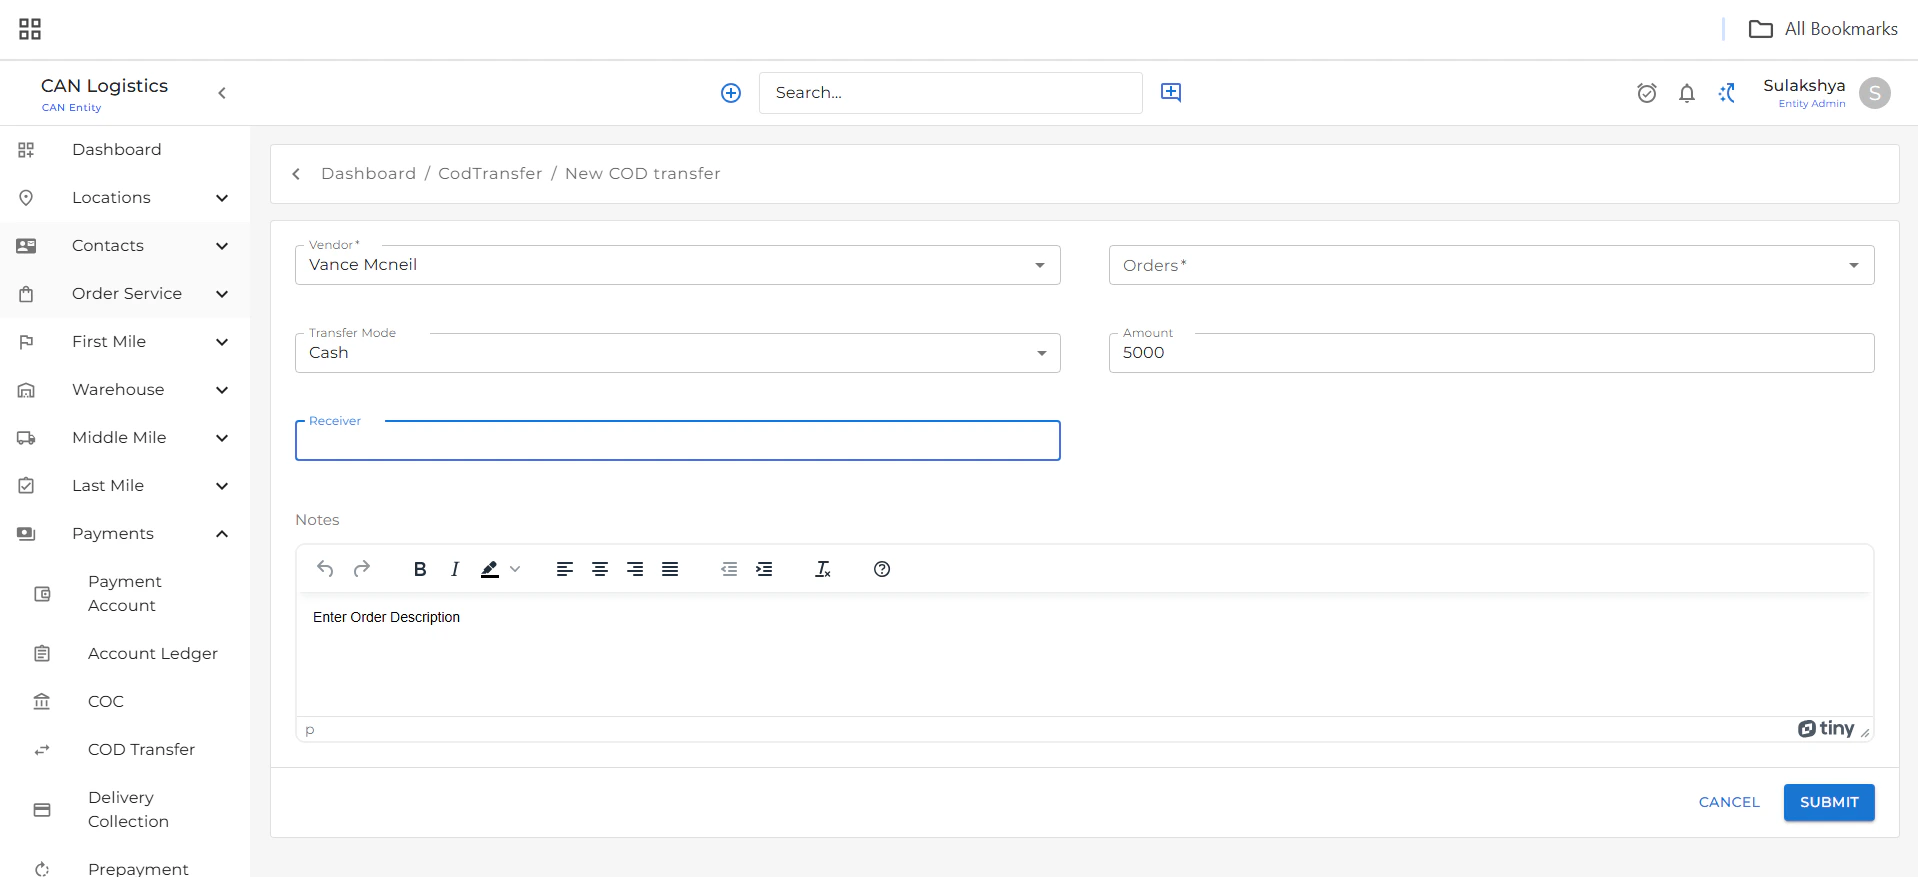Open Account Ledger page
Screen dimensions: 1918x877
[125, 654]
